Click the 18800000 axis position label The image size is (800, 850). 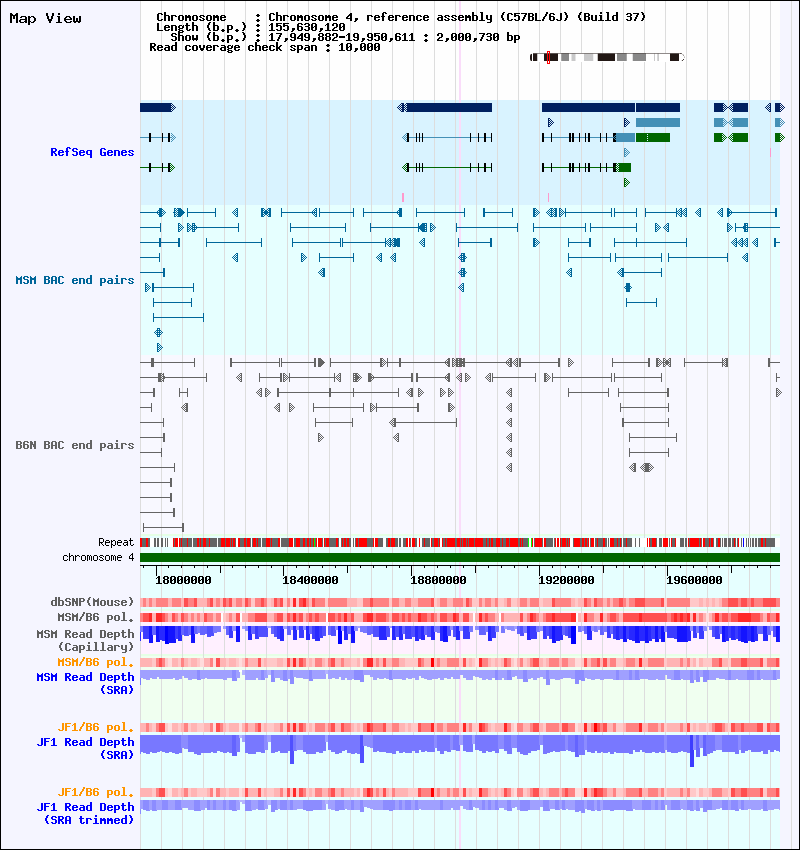point(438,580)
